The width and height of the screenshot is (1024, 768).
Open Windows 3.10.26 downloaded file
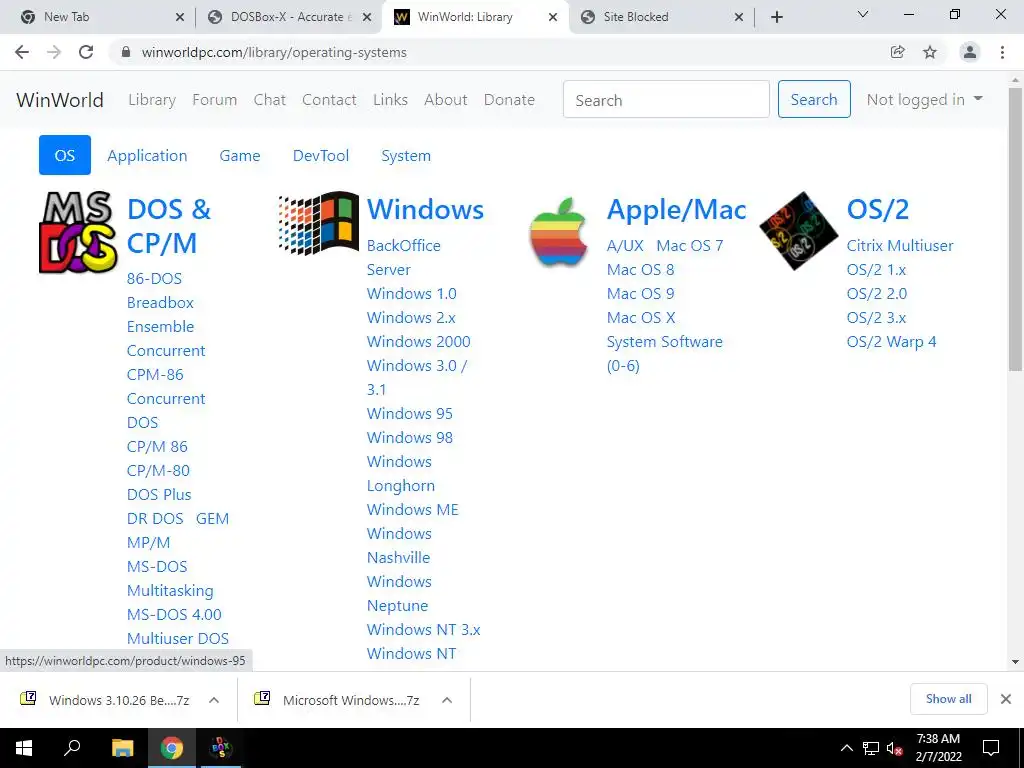pyautogui.click(x=119, y=700)
